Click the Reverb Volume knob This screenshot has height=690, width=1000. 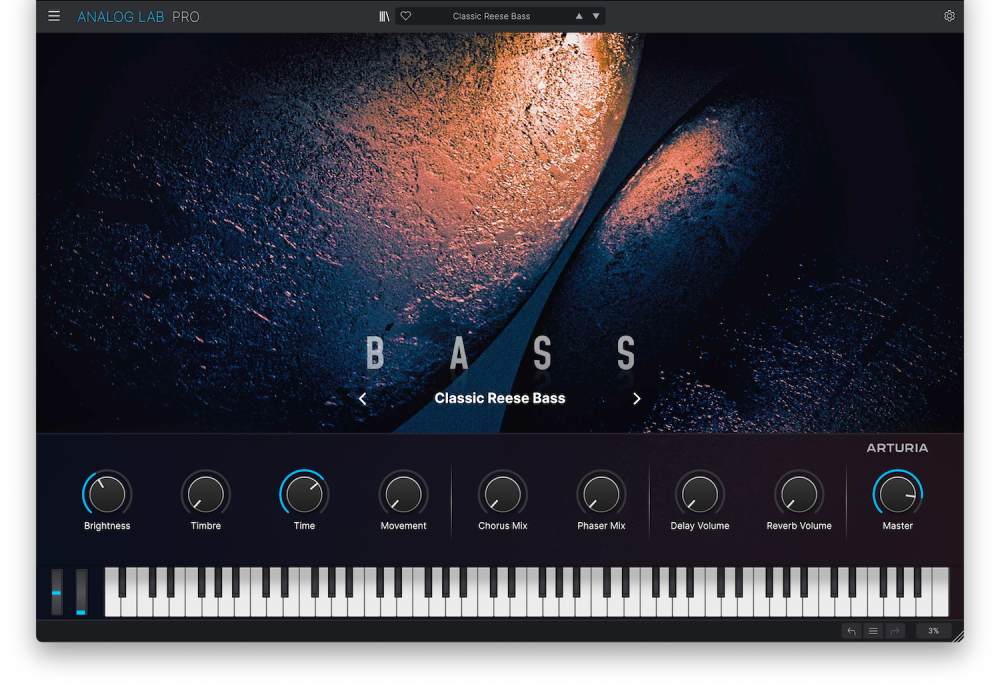coord(799,494)
